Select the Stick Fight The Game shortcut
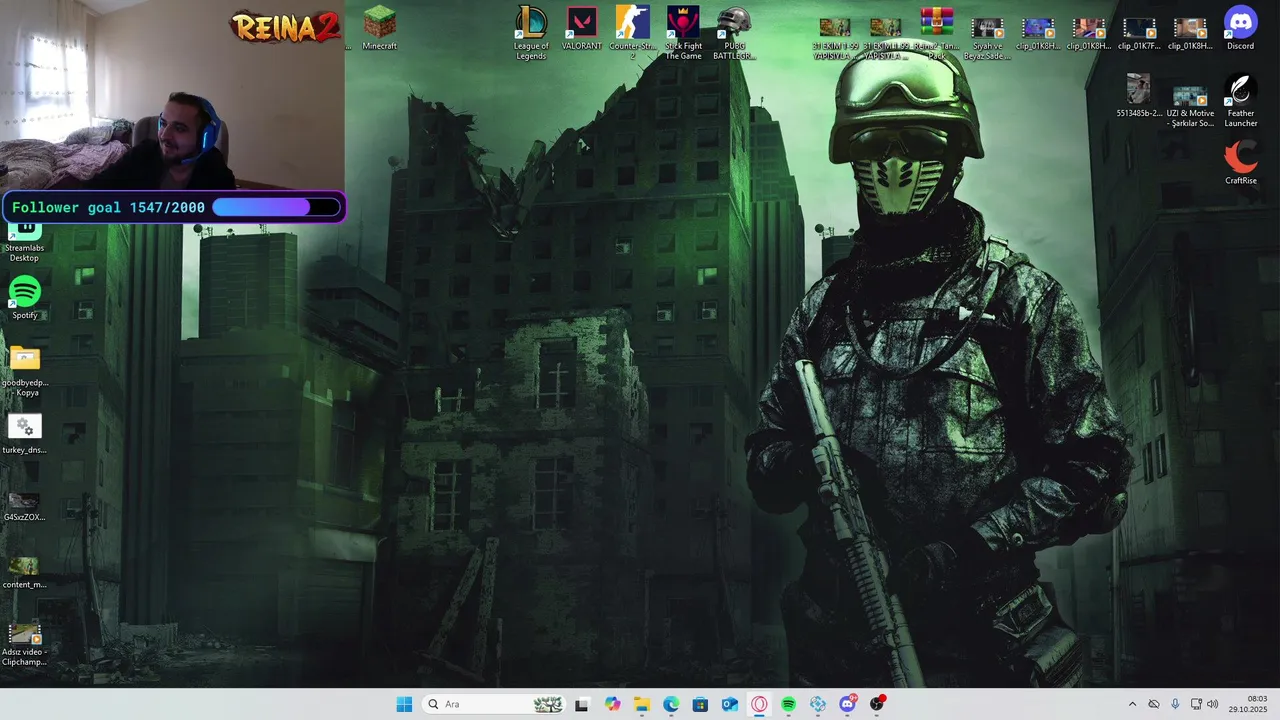1280x720 pixels. point(683,33)
